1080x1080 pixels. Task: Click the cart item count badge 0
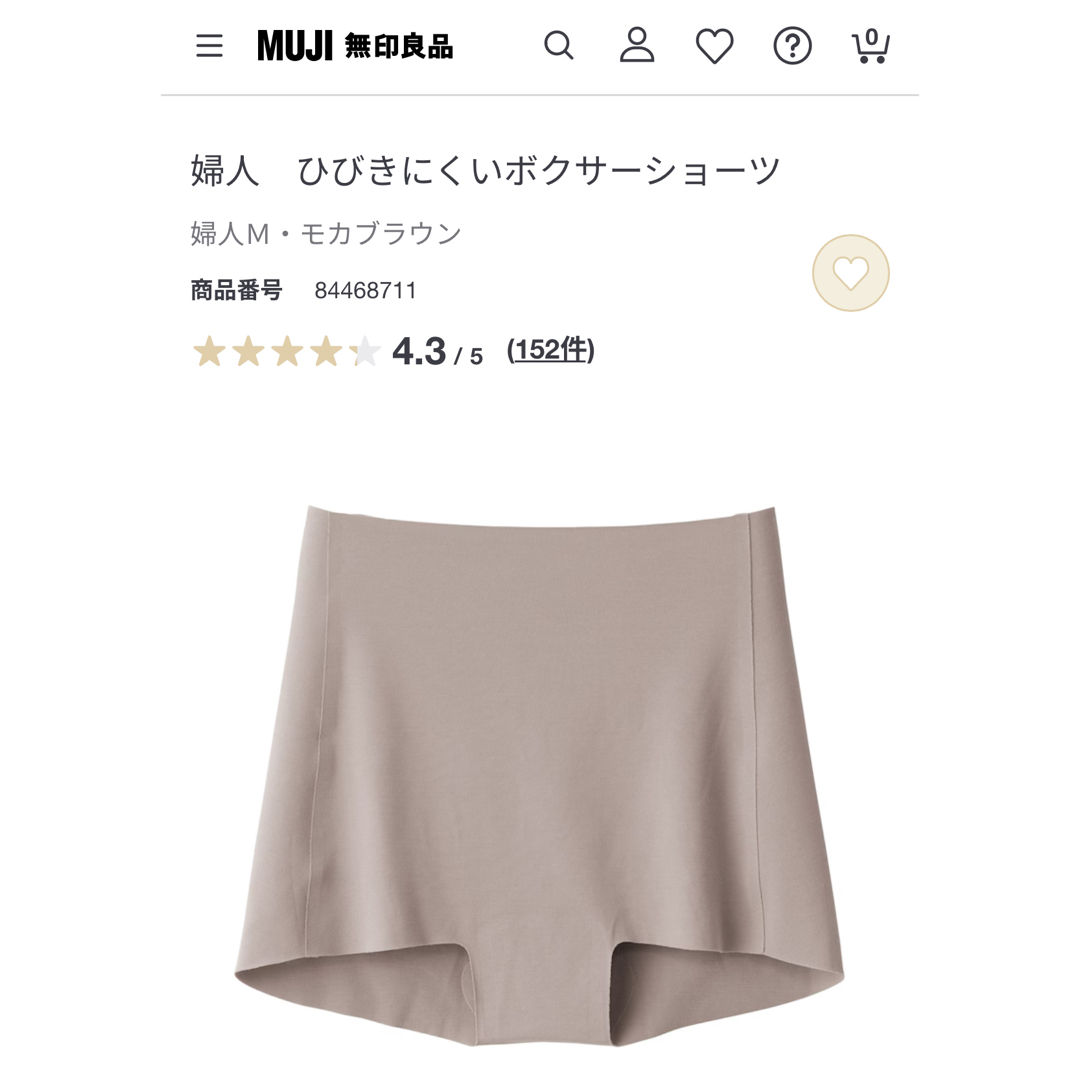872,37
